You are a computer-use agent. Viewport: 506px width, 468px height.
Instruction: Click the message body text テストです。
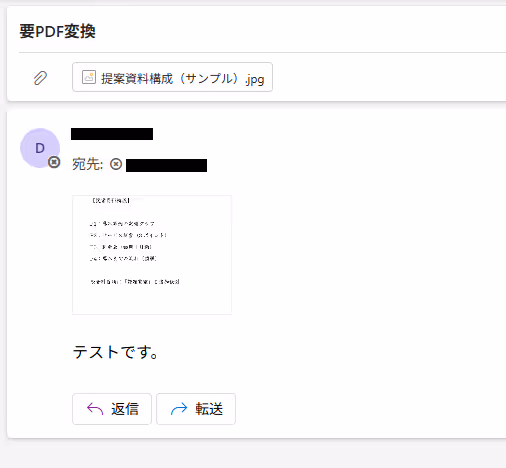tap(115, 352)
